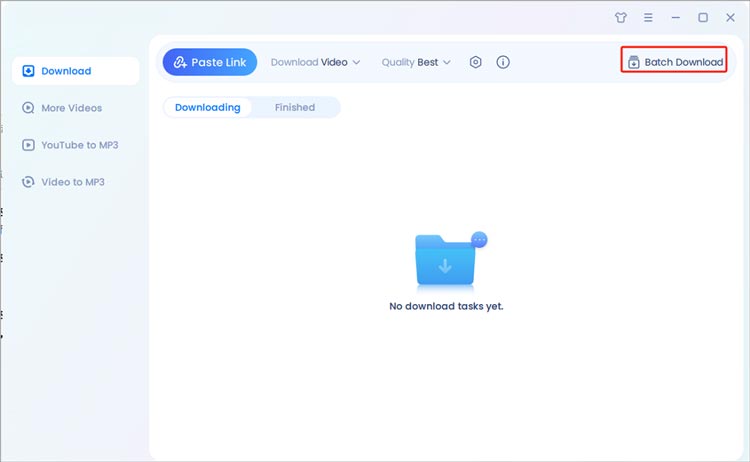Open the hamburger menu in title bar
Screen dimensions: 750x462
649,18
